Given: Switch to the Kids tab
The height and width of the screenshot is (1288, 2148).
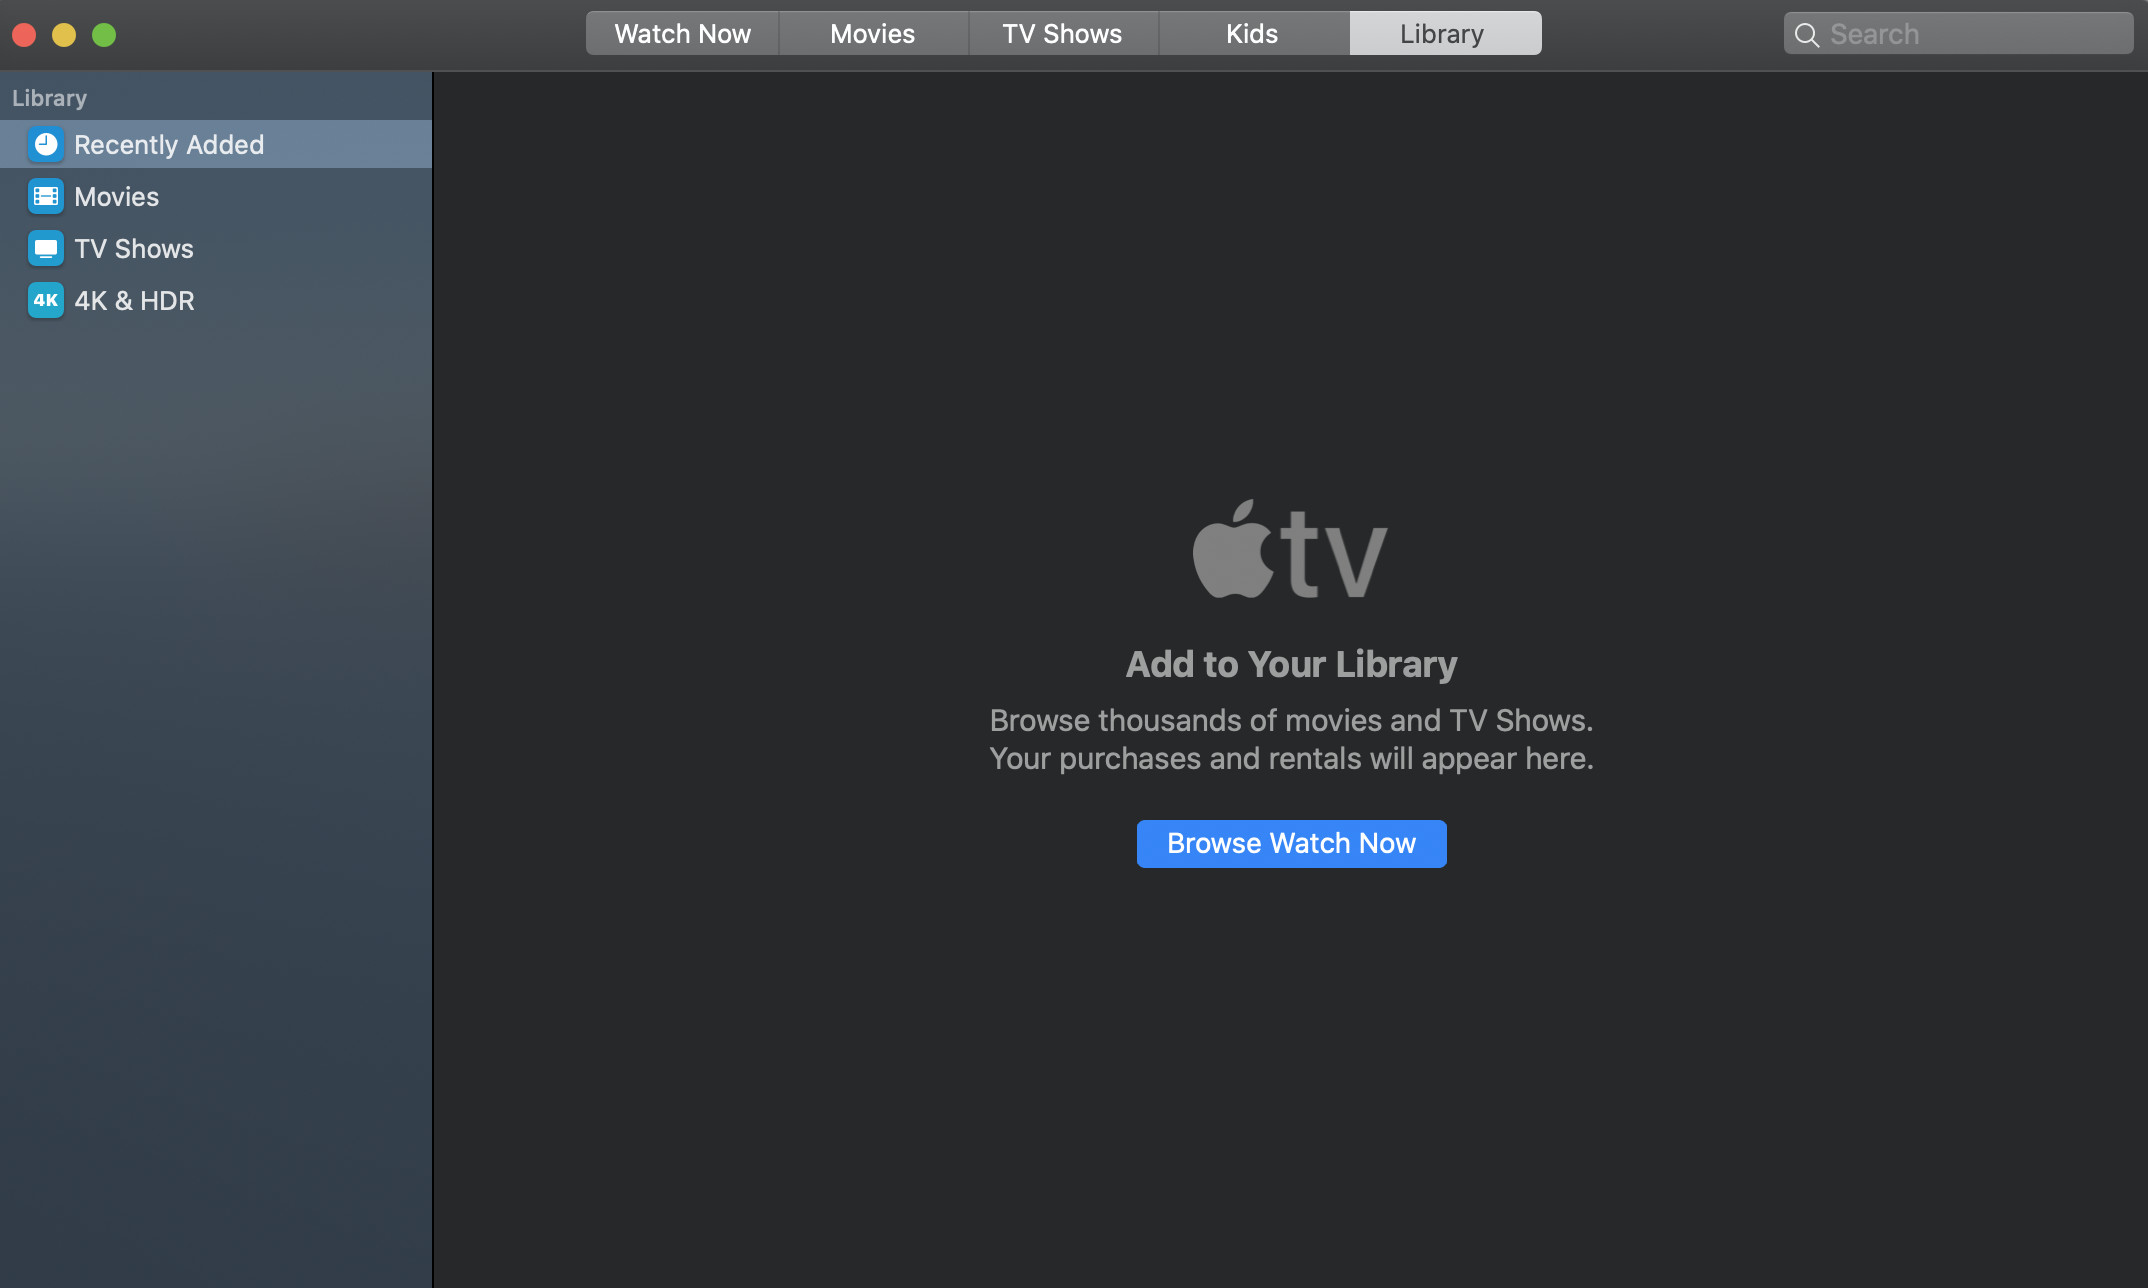Looking at the screenshot, I should pyautogui.click(x=1253, y=34).
